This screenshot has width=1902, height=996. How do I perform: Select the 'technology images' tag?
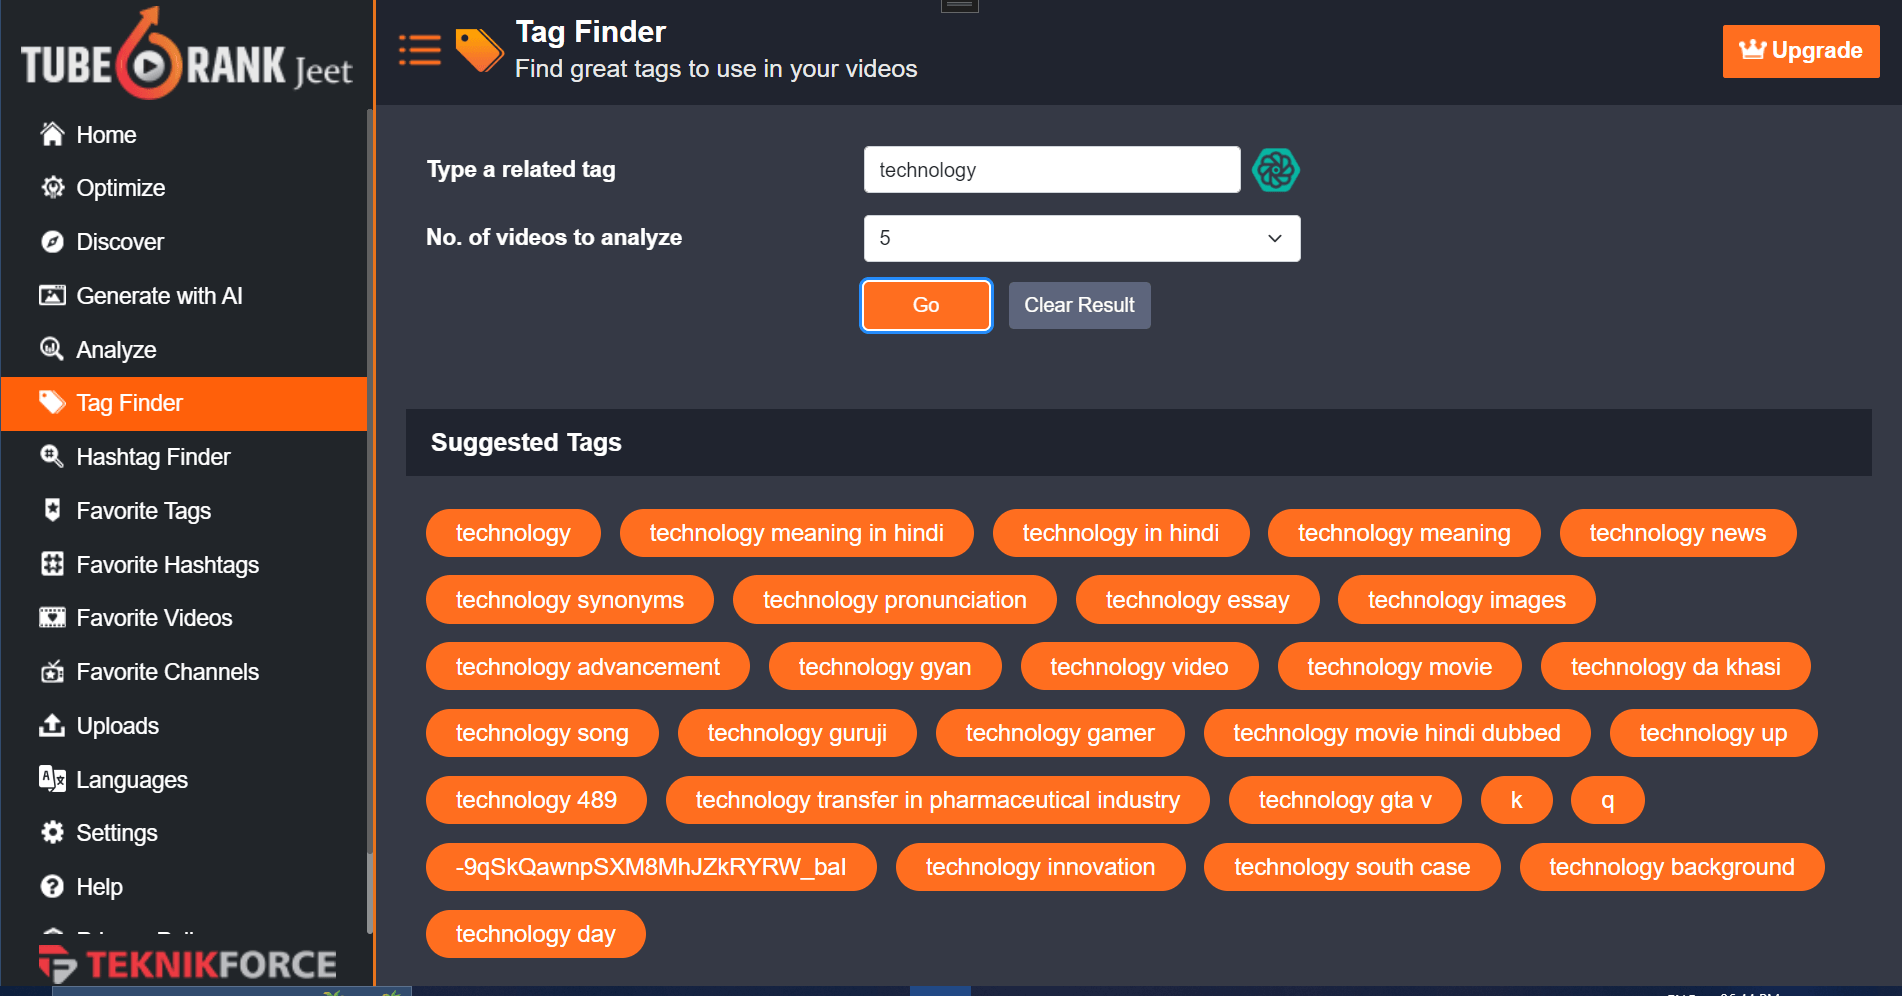1466,600
